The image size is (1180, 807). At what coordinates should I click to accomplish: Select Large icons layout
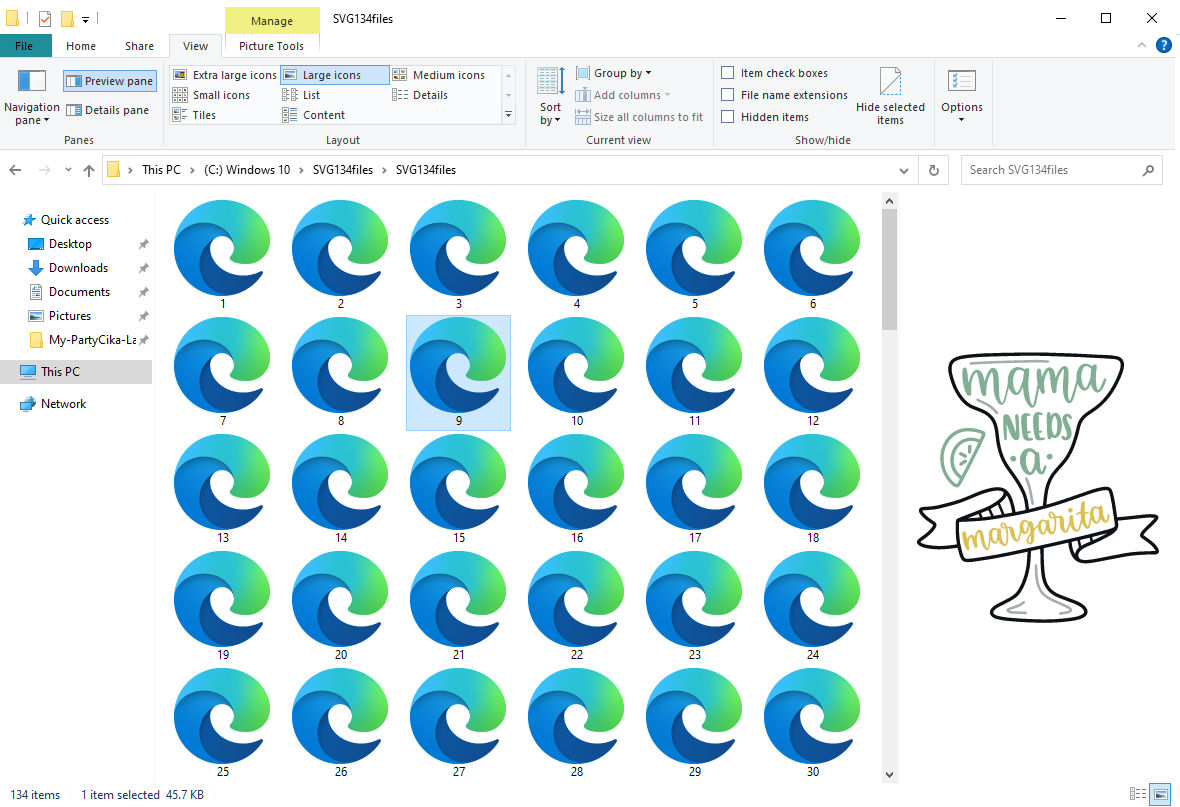coord(335,75)
